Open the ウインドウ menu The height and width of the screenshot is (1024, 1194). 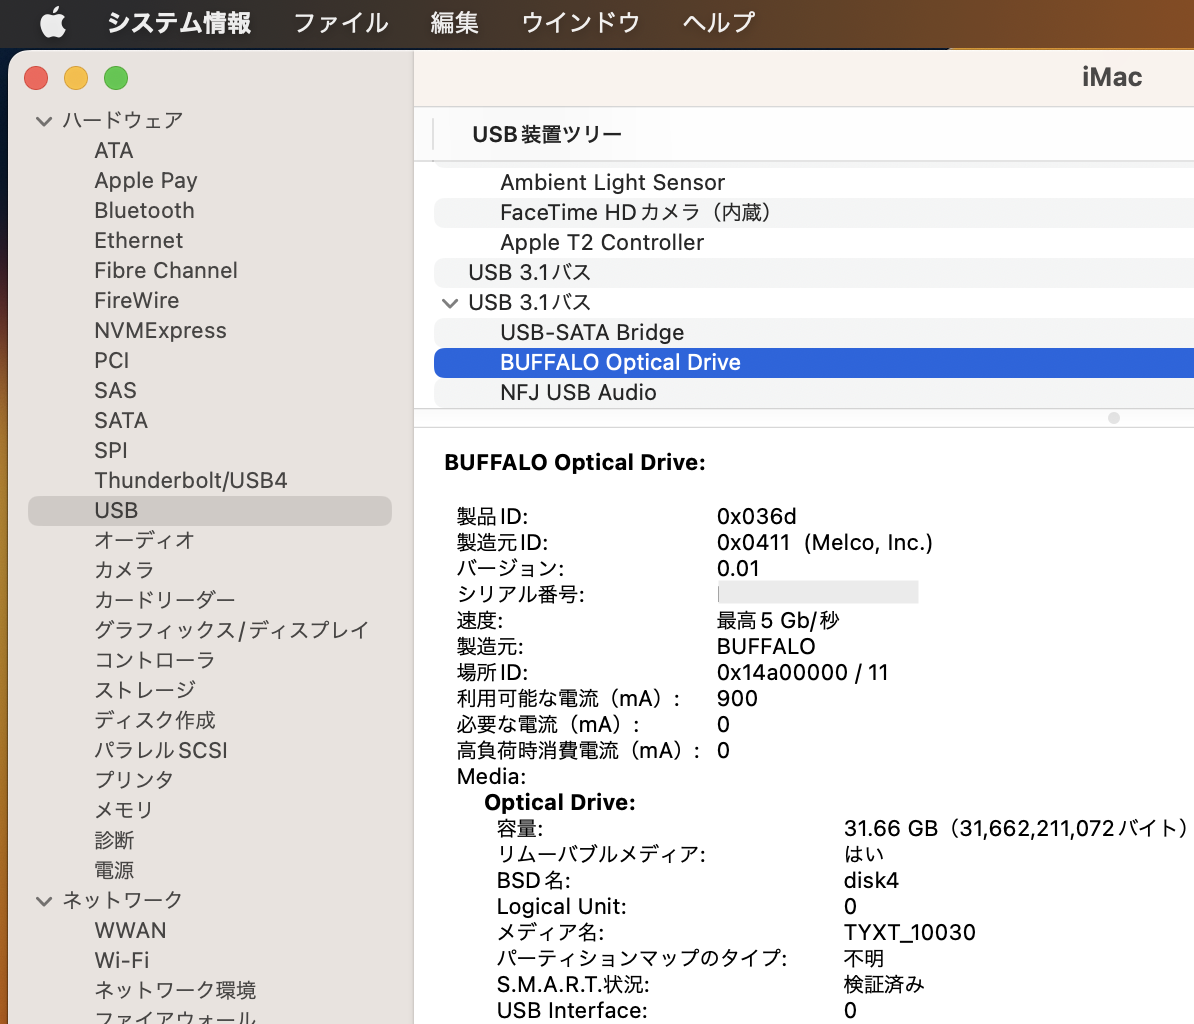coord(580,23)
